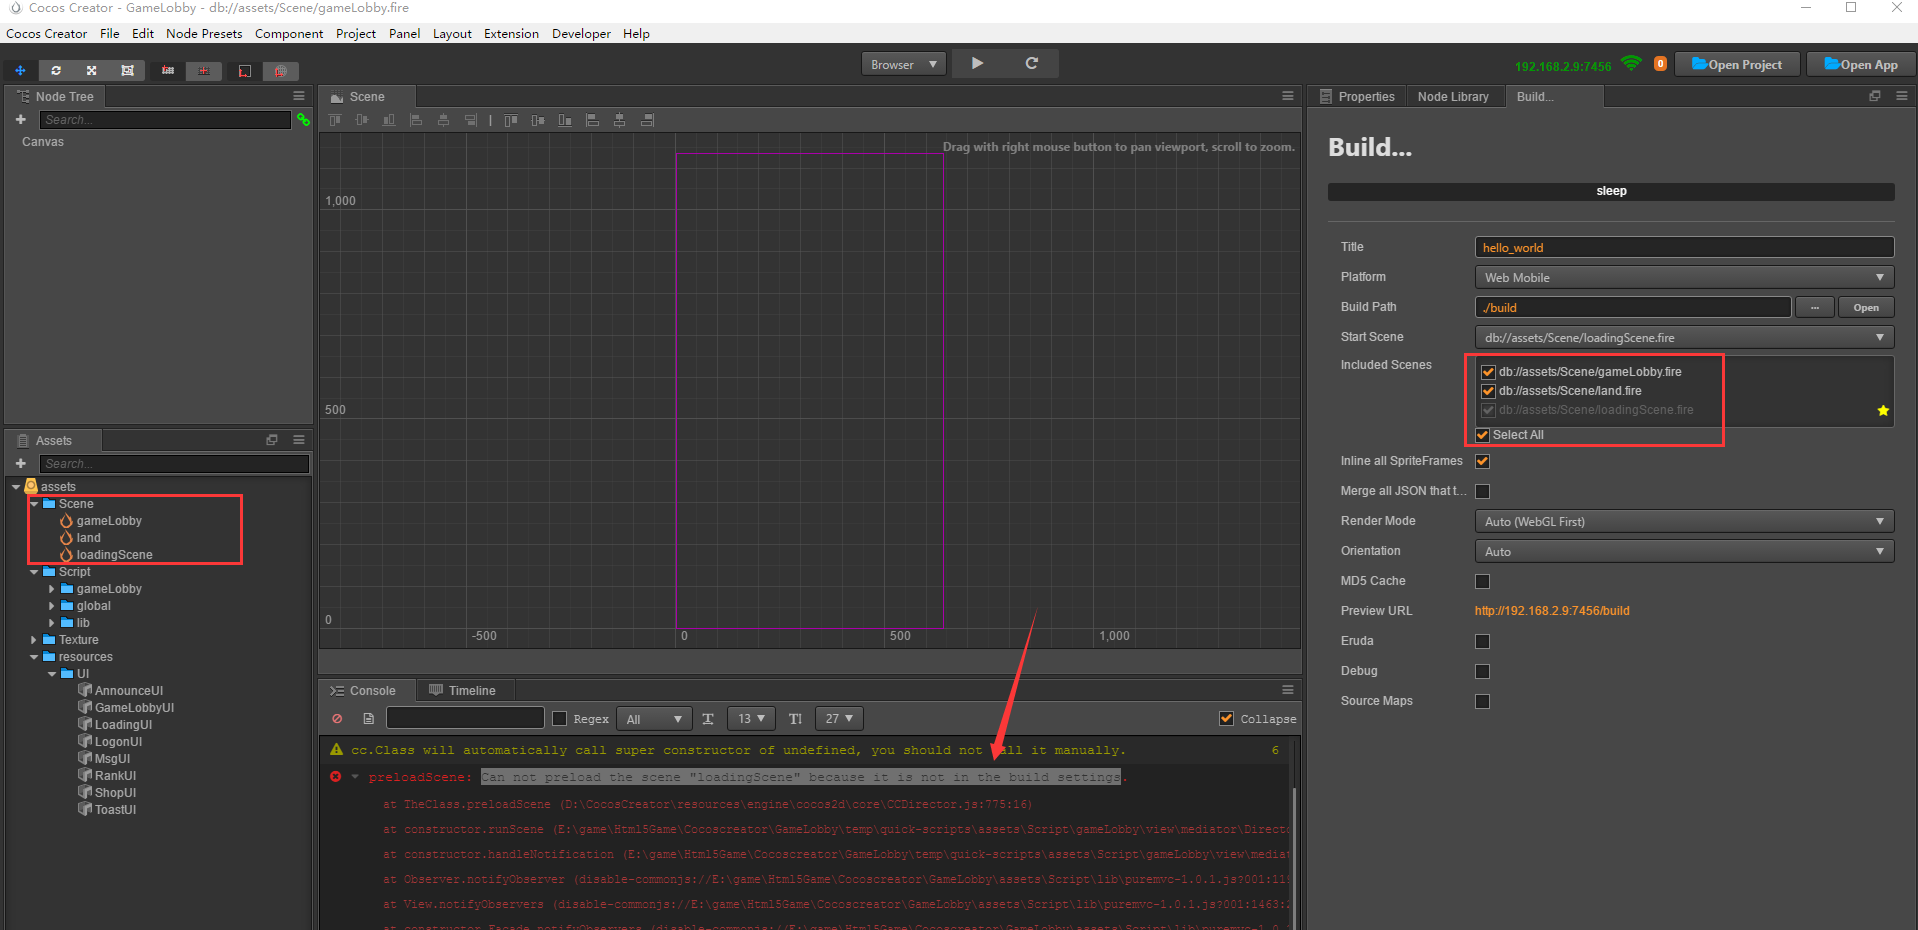Open the Preview URL link
This screenshot has width=1918, height=930.
tap(1552, 611)
